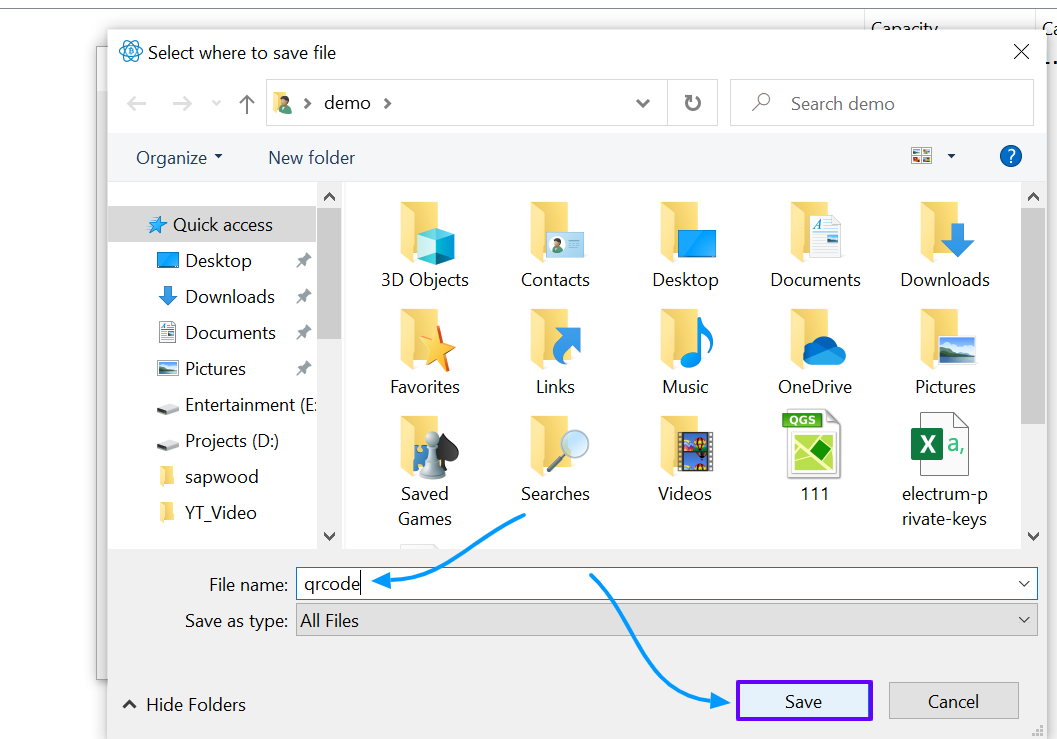Expand the chevron before demo in address bar
Image resolution: width=1057 pixels, height=739 pixels.
[x=307, y=103]
